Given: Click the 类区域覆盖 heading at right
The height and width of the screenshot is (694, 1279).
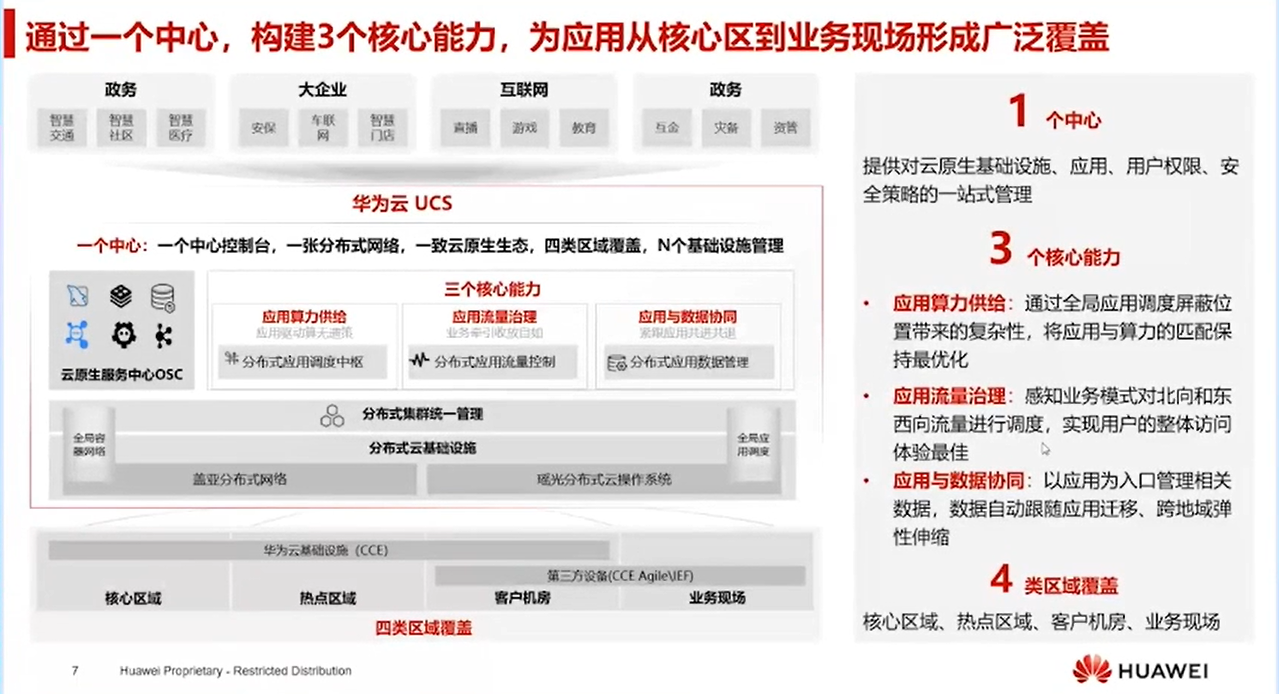Looking at the screenshot, I should tap(1071, 585).
